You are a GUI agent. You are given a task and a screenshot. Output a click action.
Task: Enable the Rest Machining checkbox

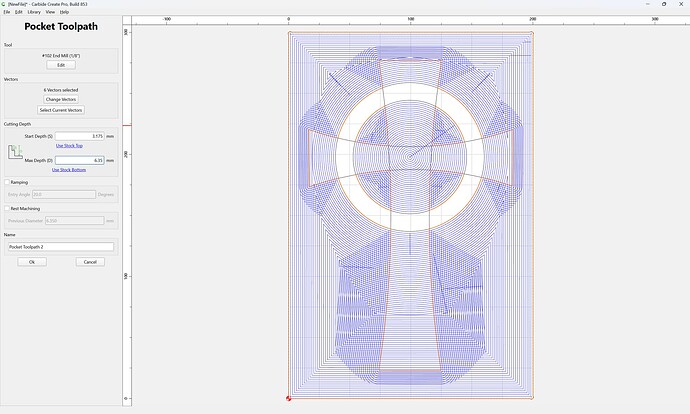click(7, 209)
